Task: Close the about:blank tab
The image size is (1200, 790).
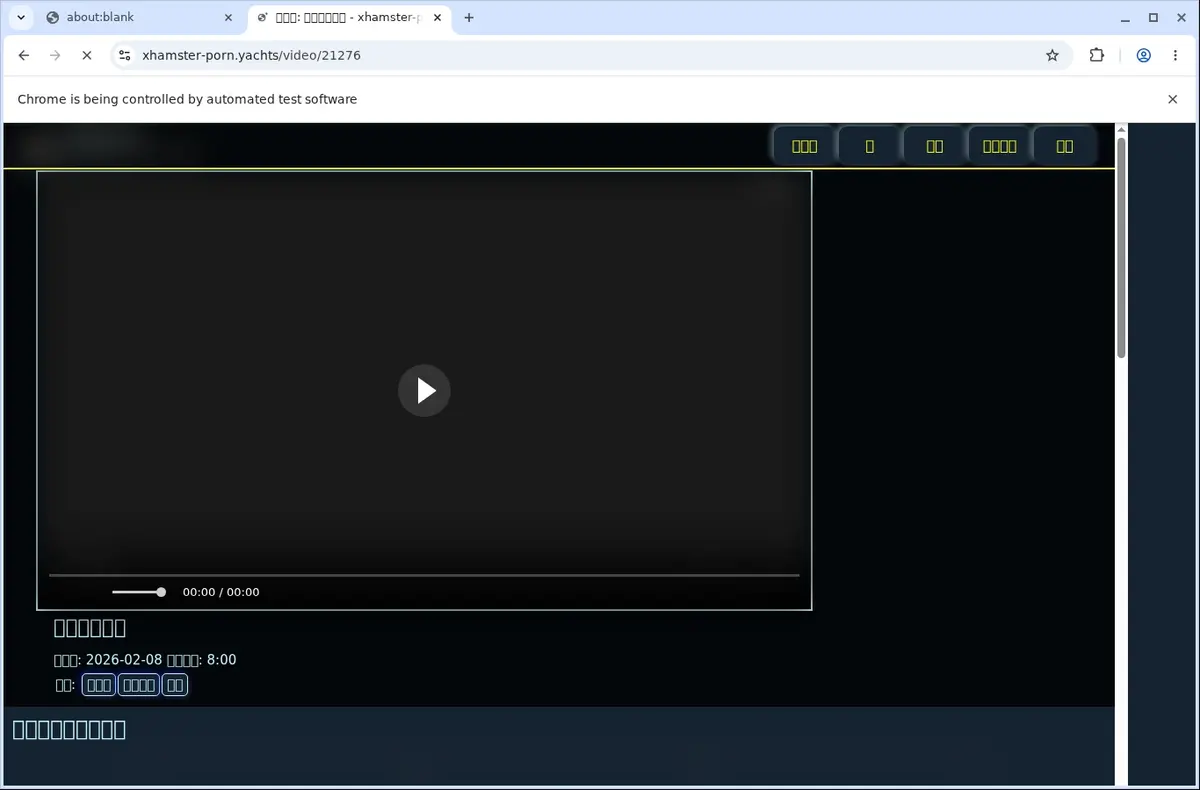Action: click(x=228, y=17)
